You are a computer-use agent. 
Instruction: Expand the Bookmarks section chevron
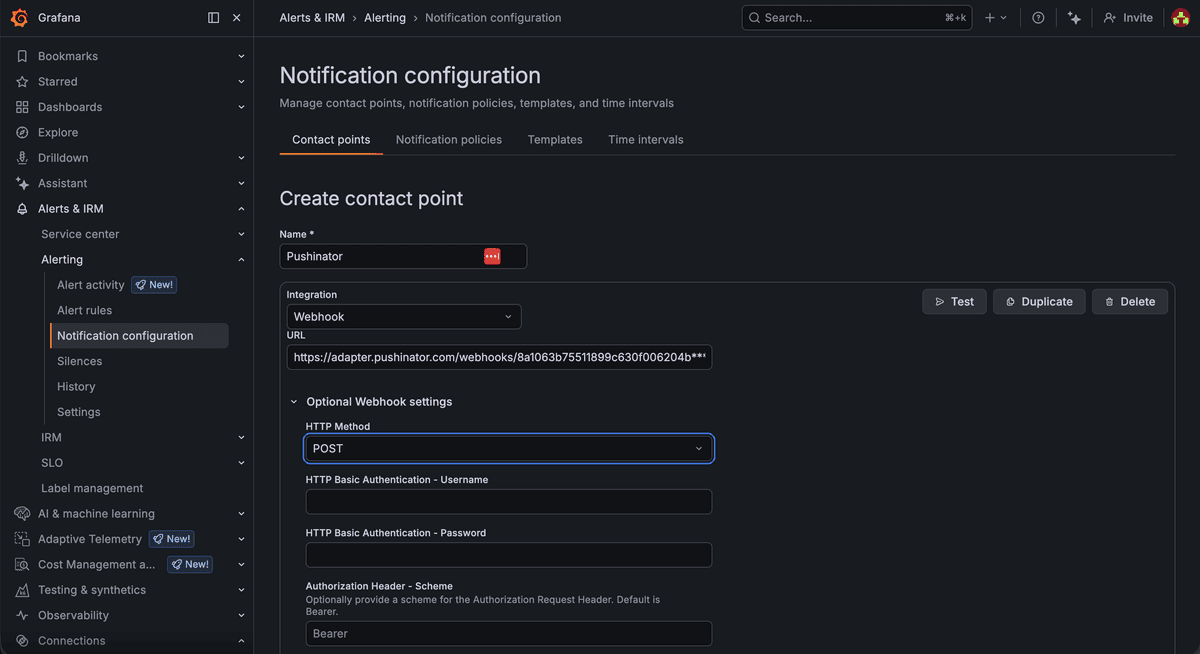pos(241,56)
